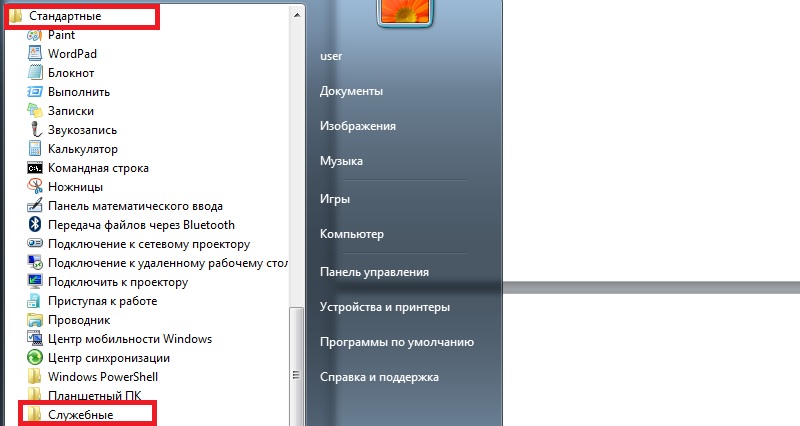Open Приступая к работе icon
The width and height of the screenshot is (800, 426).
tap(35, 300)
